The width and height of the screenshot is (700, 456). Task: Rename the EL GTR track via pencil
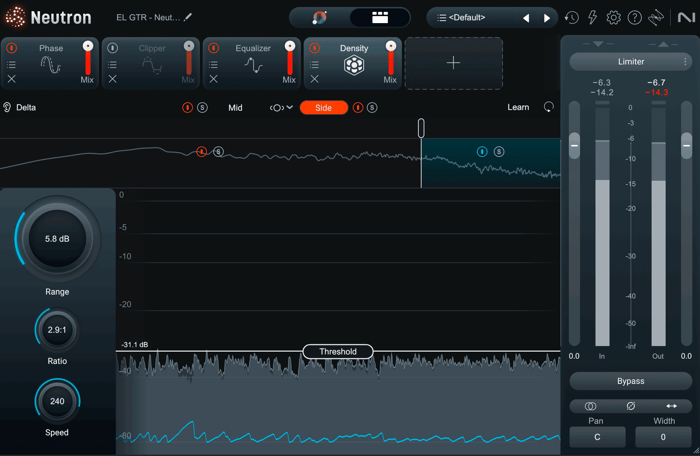(188, 17)
